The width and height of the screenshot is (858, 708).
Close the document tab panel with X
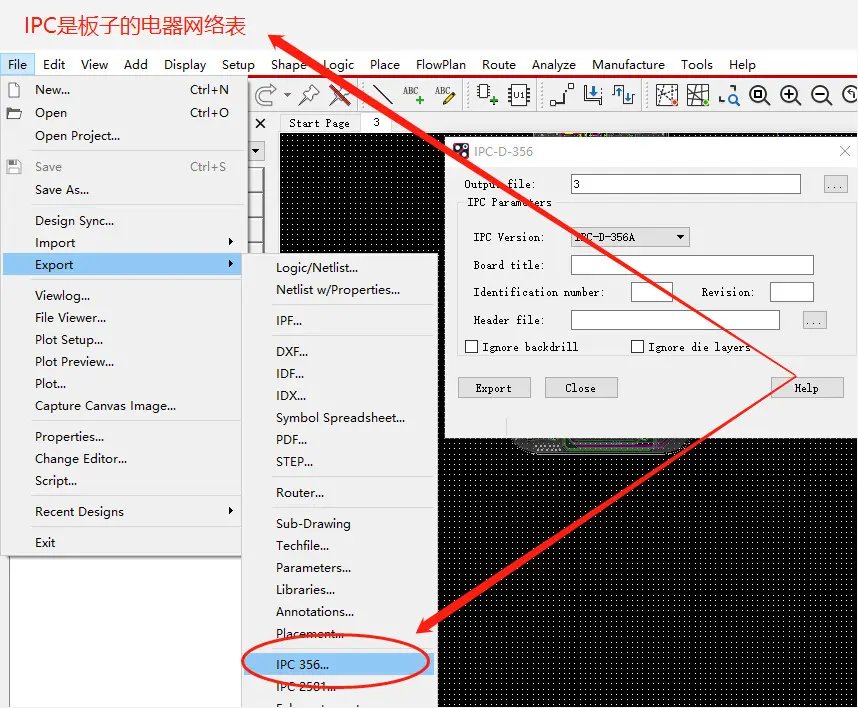[x=260, y=124]
